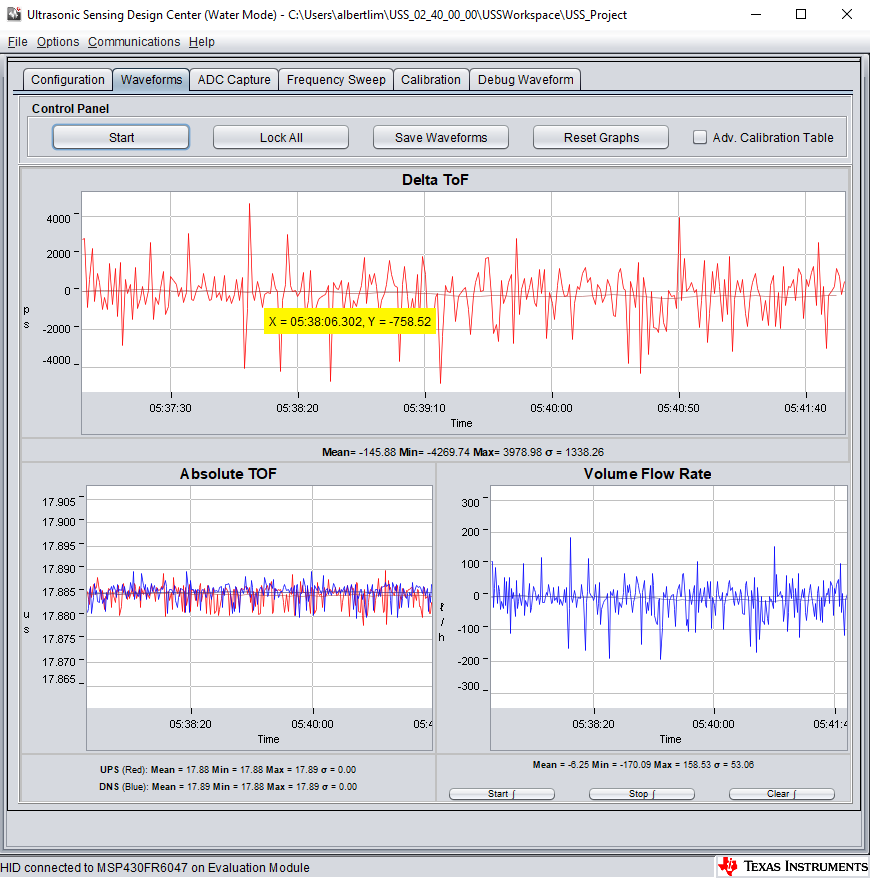
Task: Start volume flow rate integration
Action: point(502,794)
